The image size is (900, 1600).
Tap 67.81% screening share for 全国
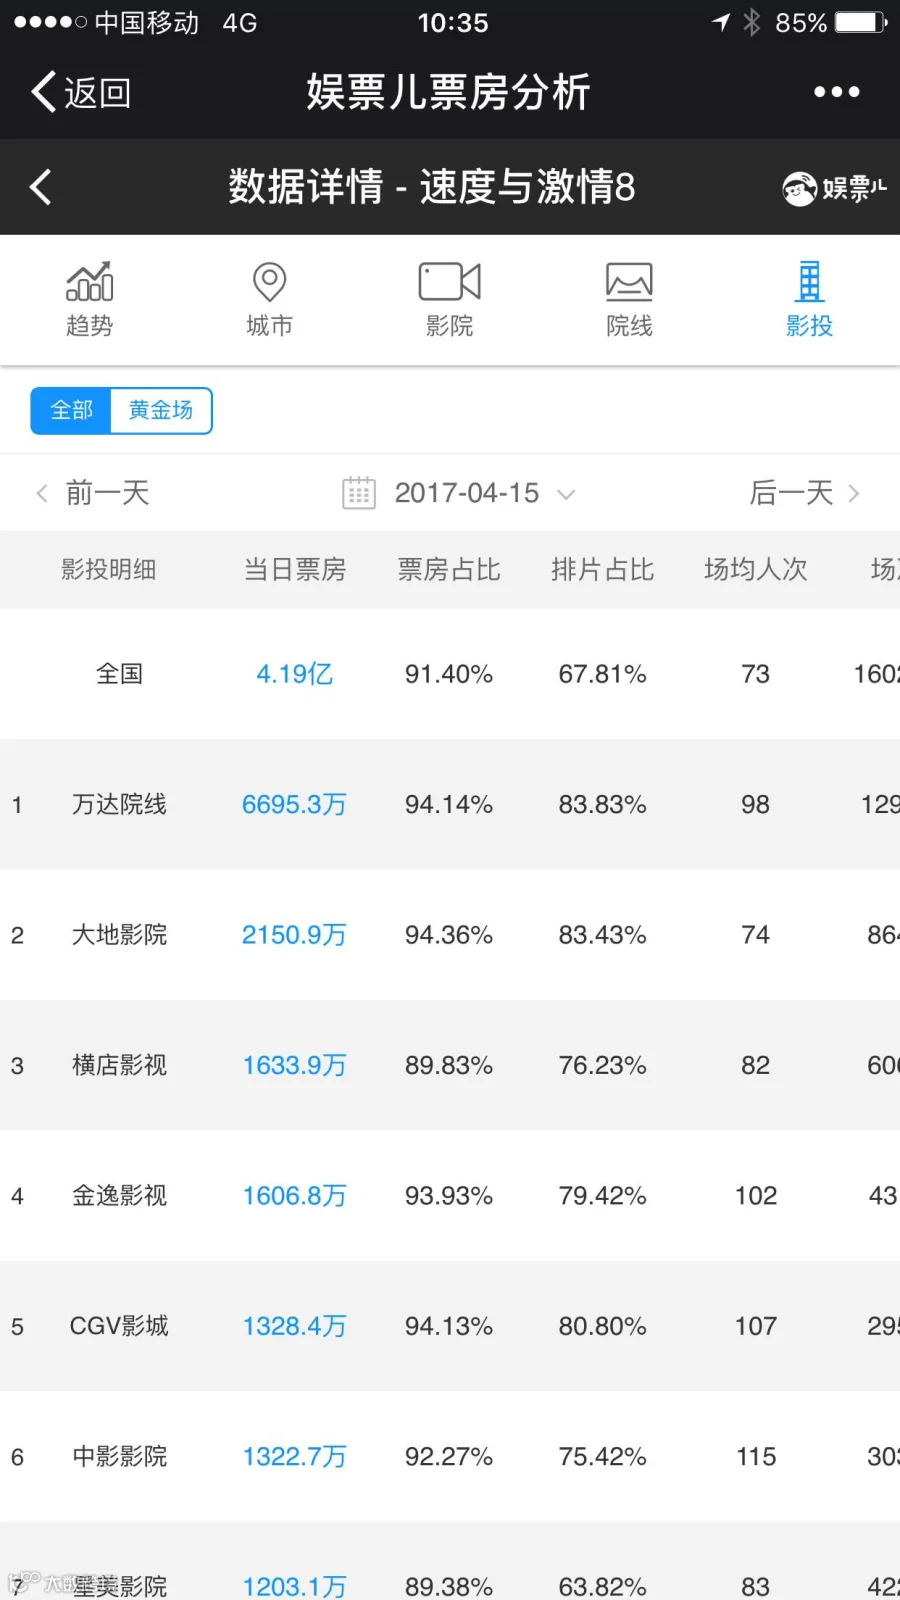603,674
